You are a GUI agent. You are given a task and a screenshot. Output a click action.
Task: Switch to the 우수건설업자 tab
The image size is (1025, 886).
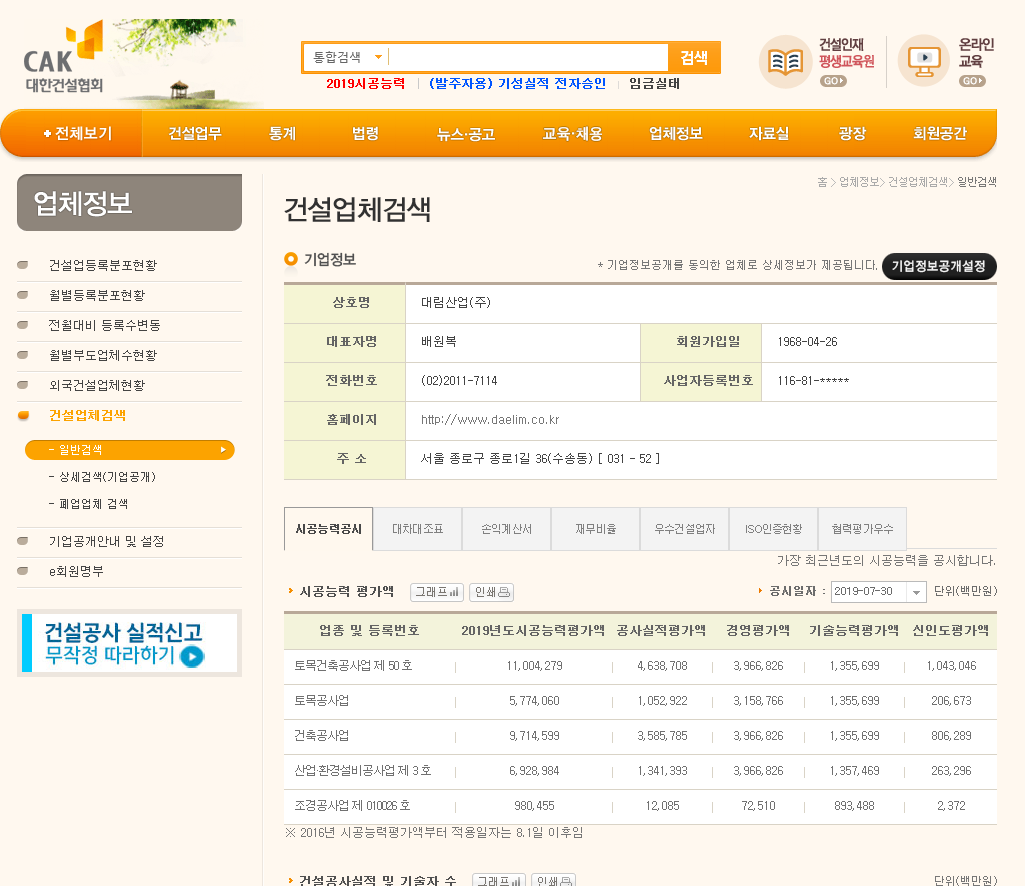click(684, 528)
